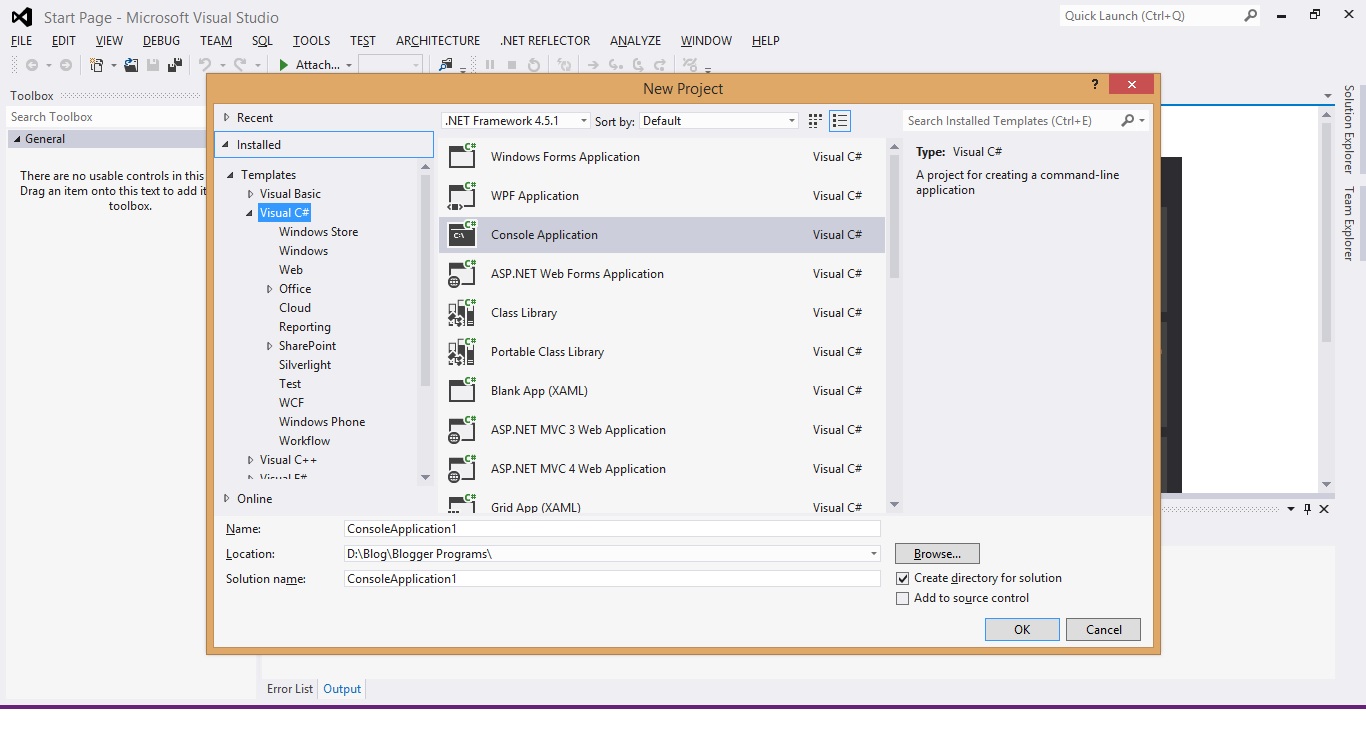Image resolution: width=1366 pixels, height=729 pixels.
Task: Click the Save All toolbar icon
Action: (173, 63)
